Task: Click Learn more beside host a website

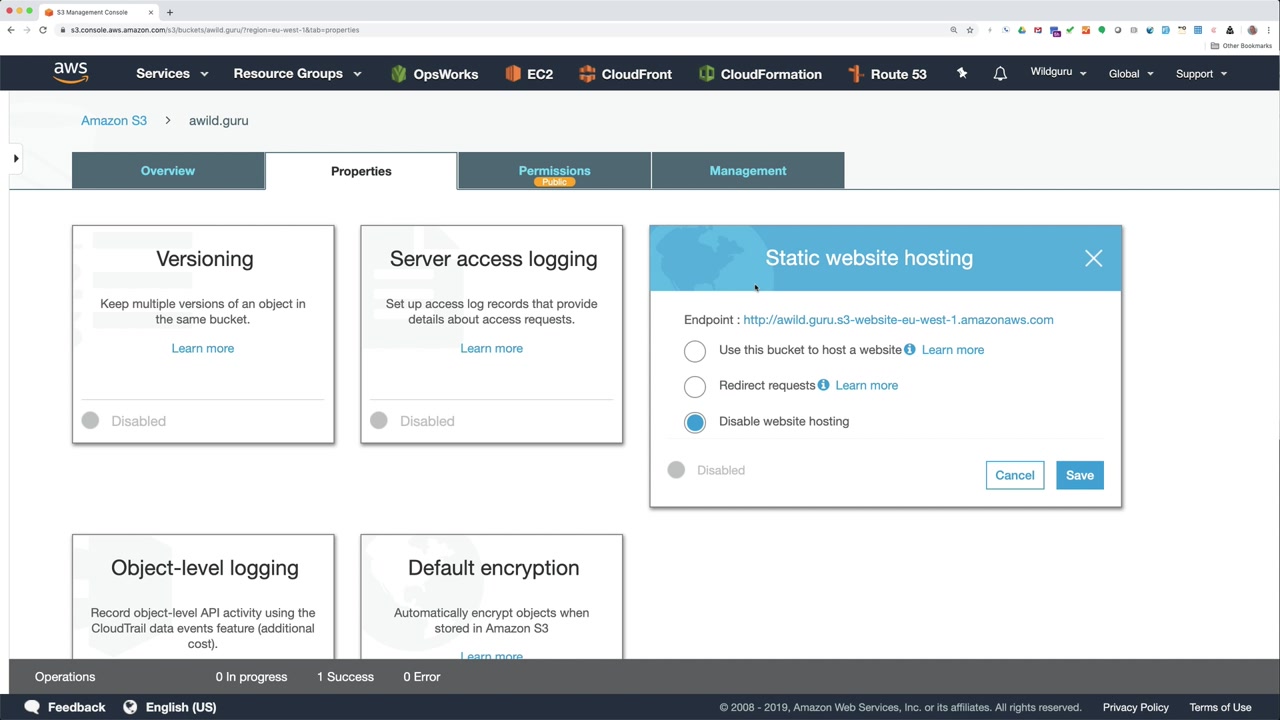Action: pyautogui.click(x=953, y=350)
